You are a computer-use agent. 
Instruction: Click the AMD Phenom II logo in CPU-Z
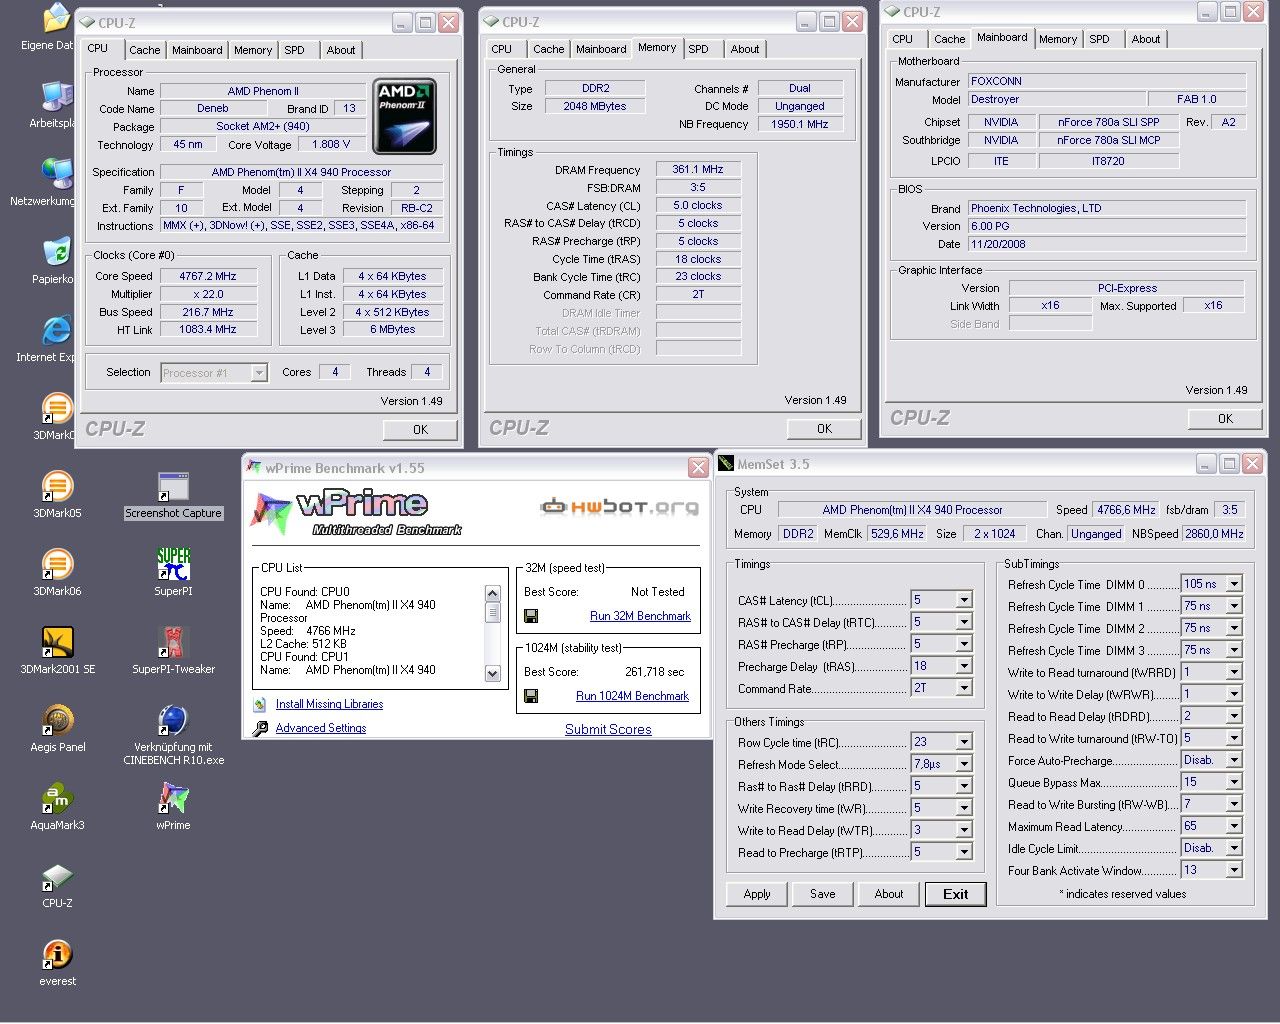coord(404,116)
